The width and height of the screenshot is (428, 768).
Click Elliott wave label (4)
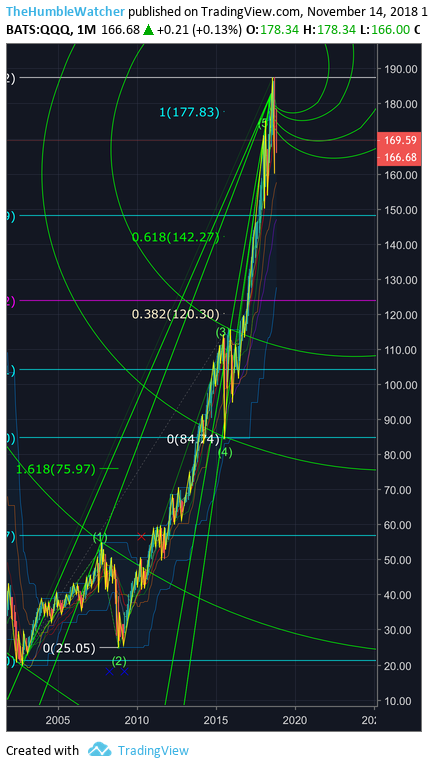click(225, 452)
